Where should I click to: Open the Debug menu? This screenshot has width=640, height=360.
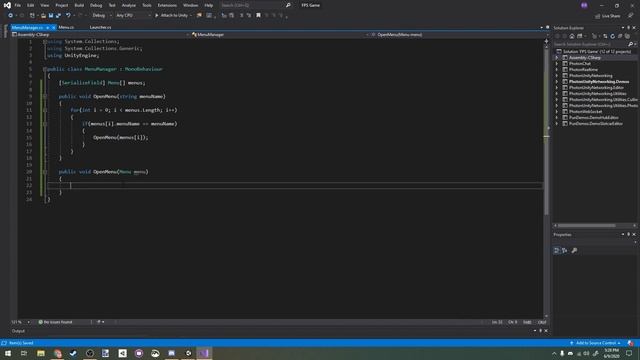[x=96, y=5]
